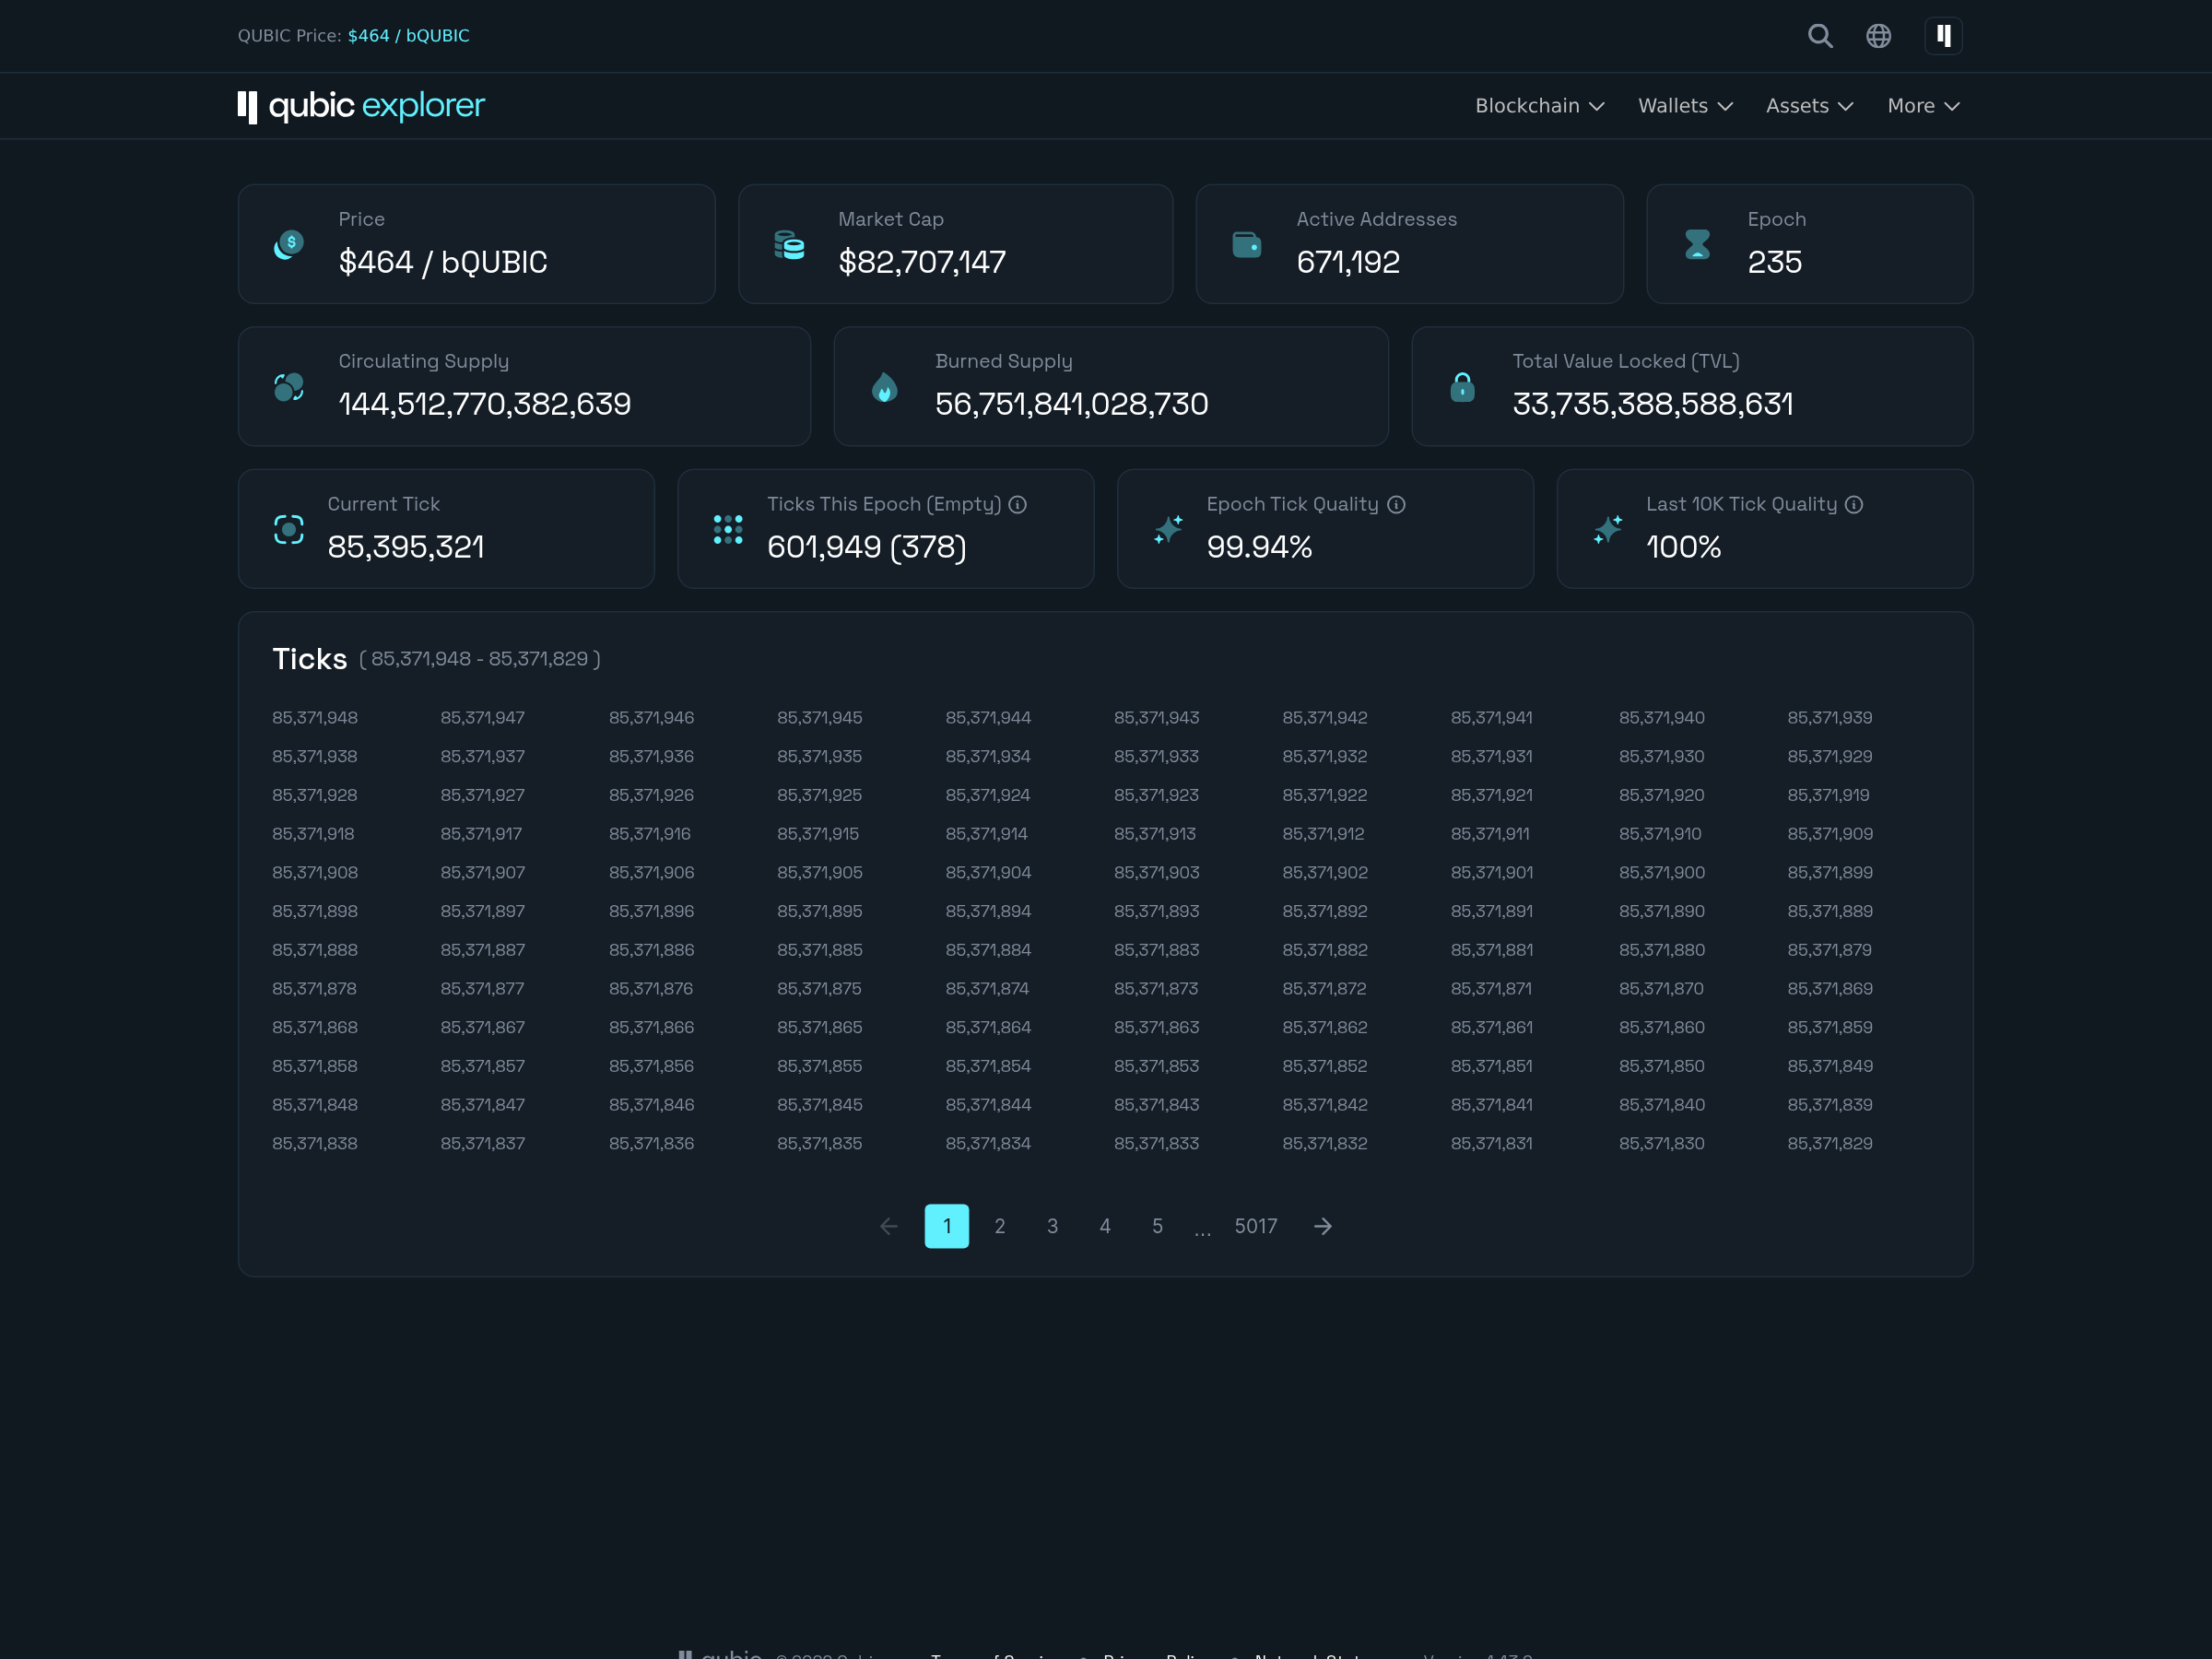Go to ticks page 4
The image size is (2212, 1659).
click(x=1105, y=1226)
